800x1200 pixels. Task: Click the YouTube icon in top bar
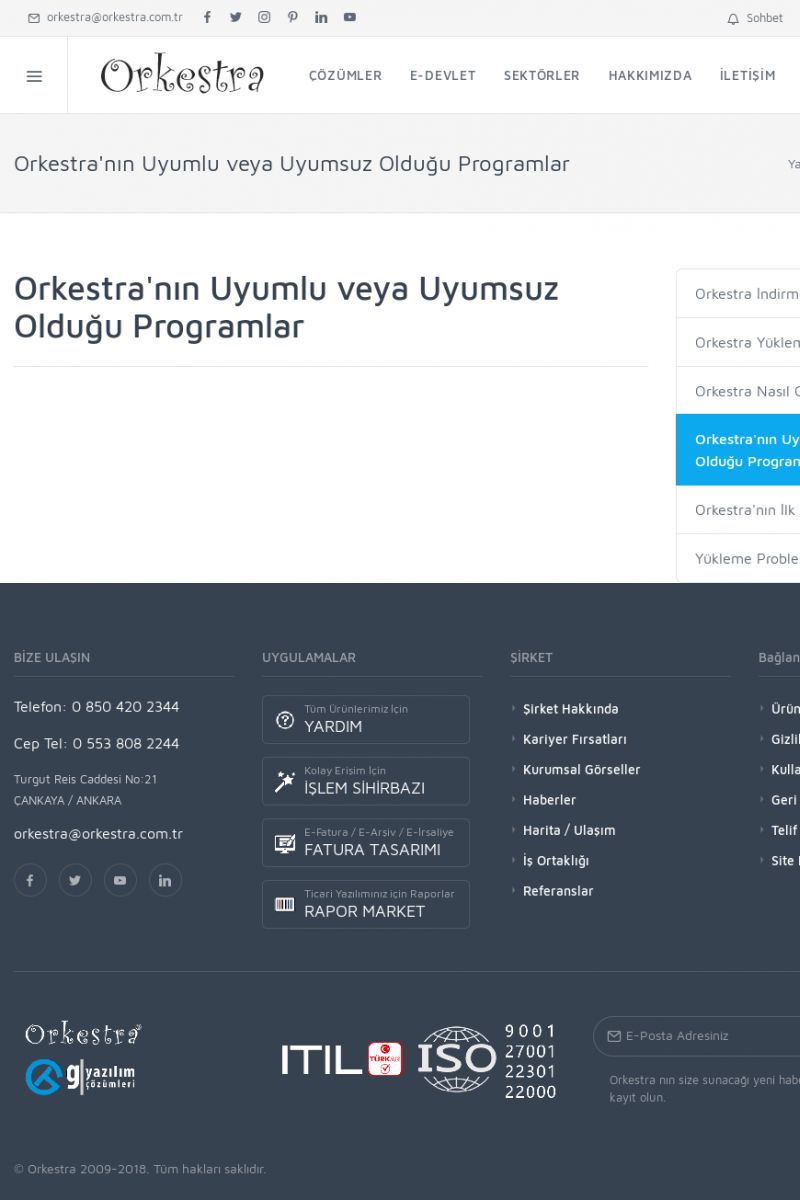[x=350, y=17]
